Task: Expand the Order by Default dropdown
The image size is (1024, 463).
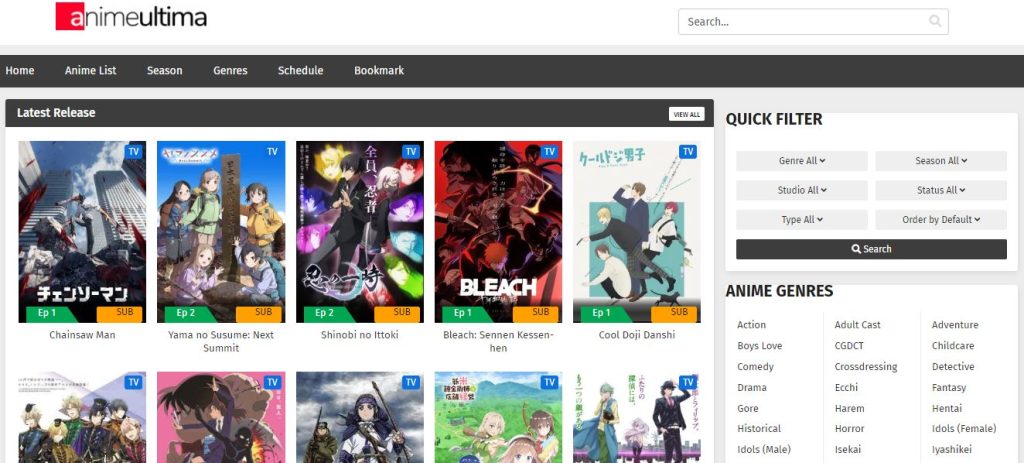Action: (x=941, y=219)
